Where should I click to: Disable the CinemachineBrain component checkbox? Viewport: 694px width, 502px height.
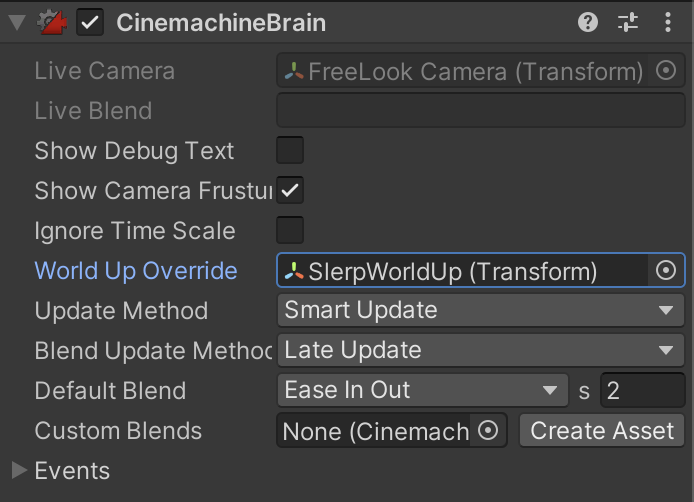click(x=91, y=22)
